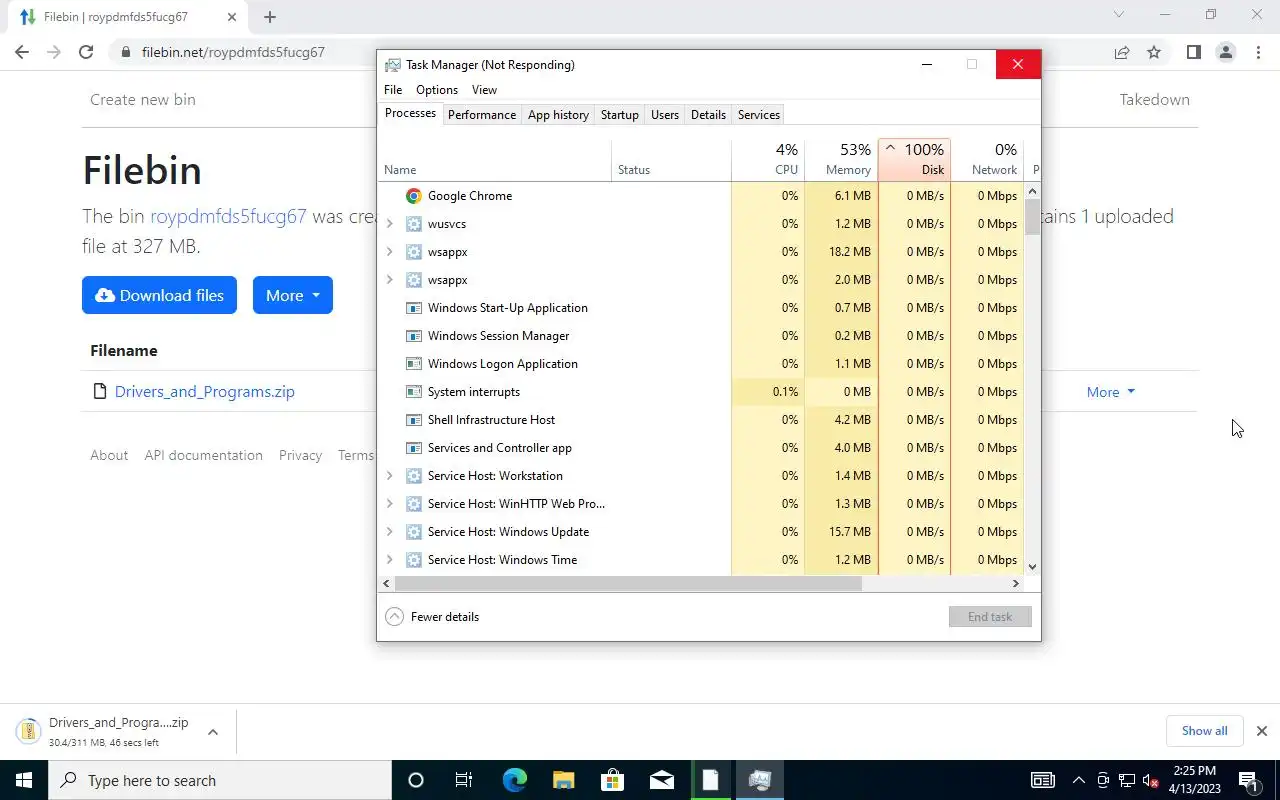Open the API documentation link
Screen dimensions: 1280x800
click(x=203, y=455)
